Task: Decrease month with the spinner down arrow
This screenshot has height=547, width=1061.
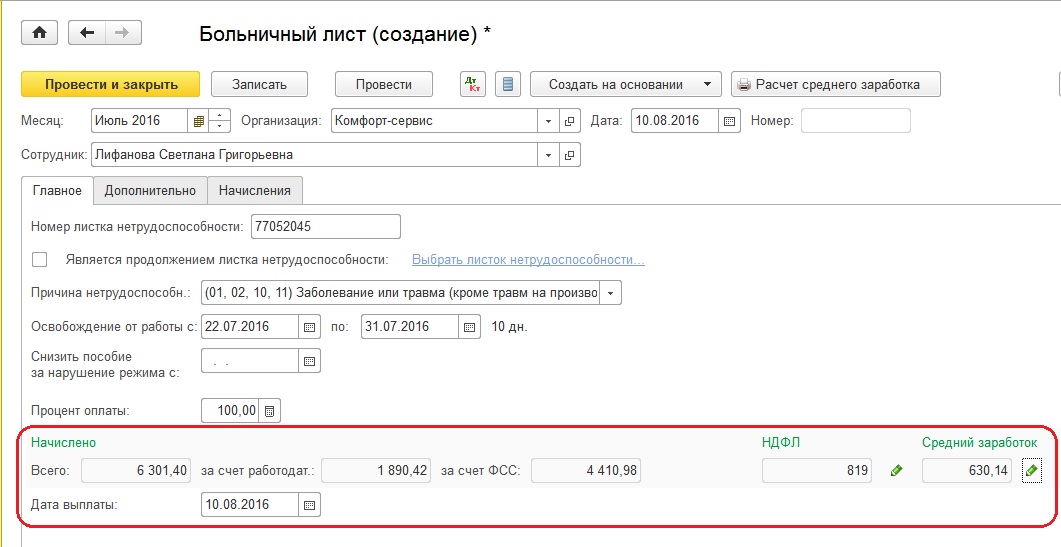Action: pos(219,127)
